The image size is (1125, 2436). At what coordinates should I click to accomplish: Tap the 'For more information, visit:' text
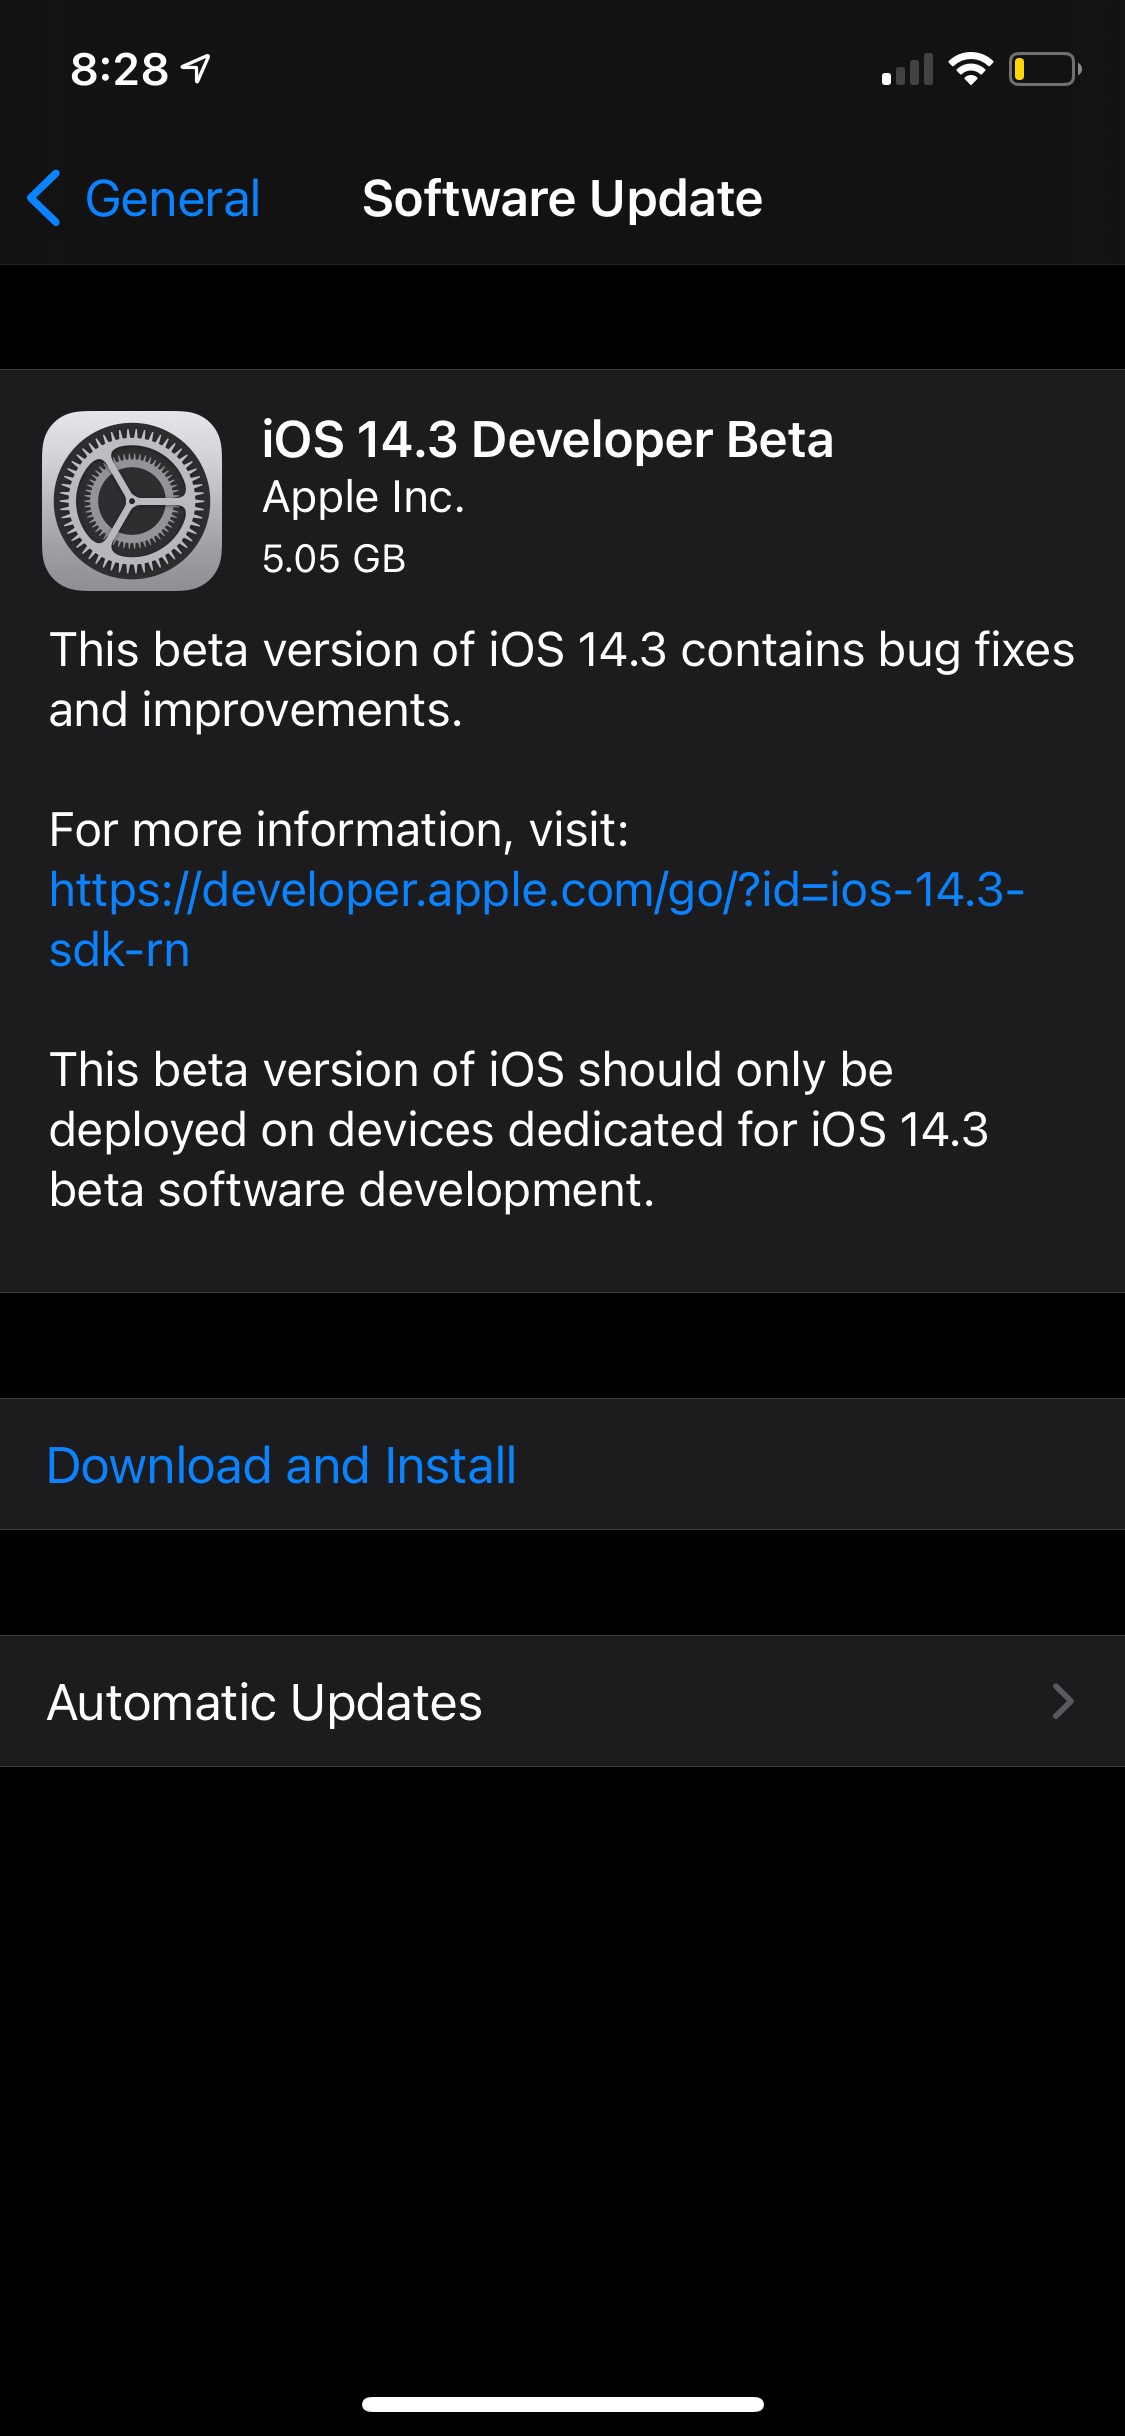coord(339,829)
